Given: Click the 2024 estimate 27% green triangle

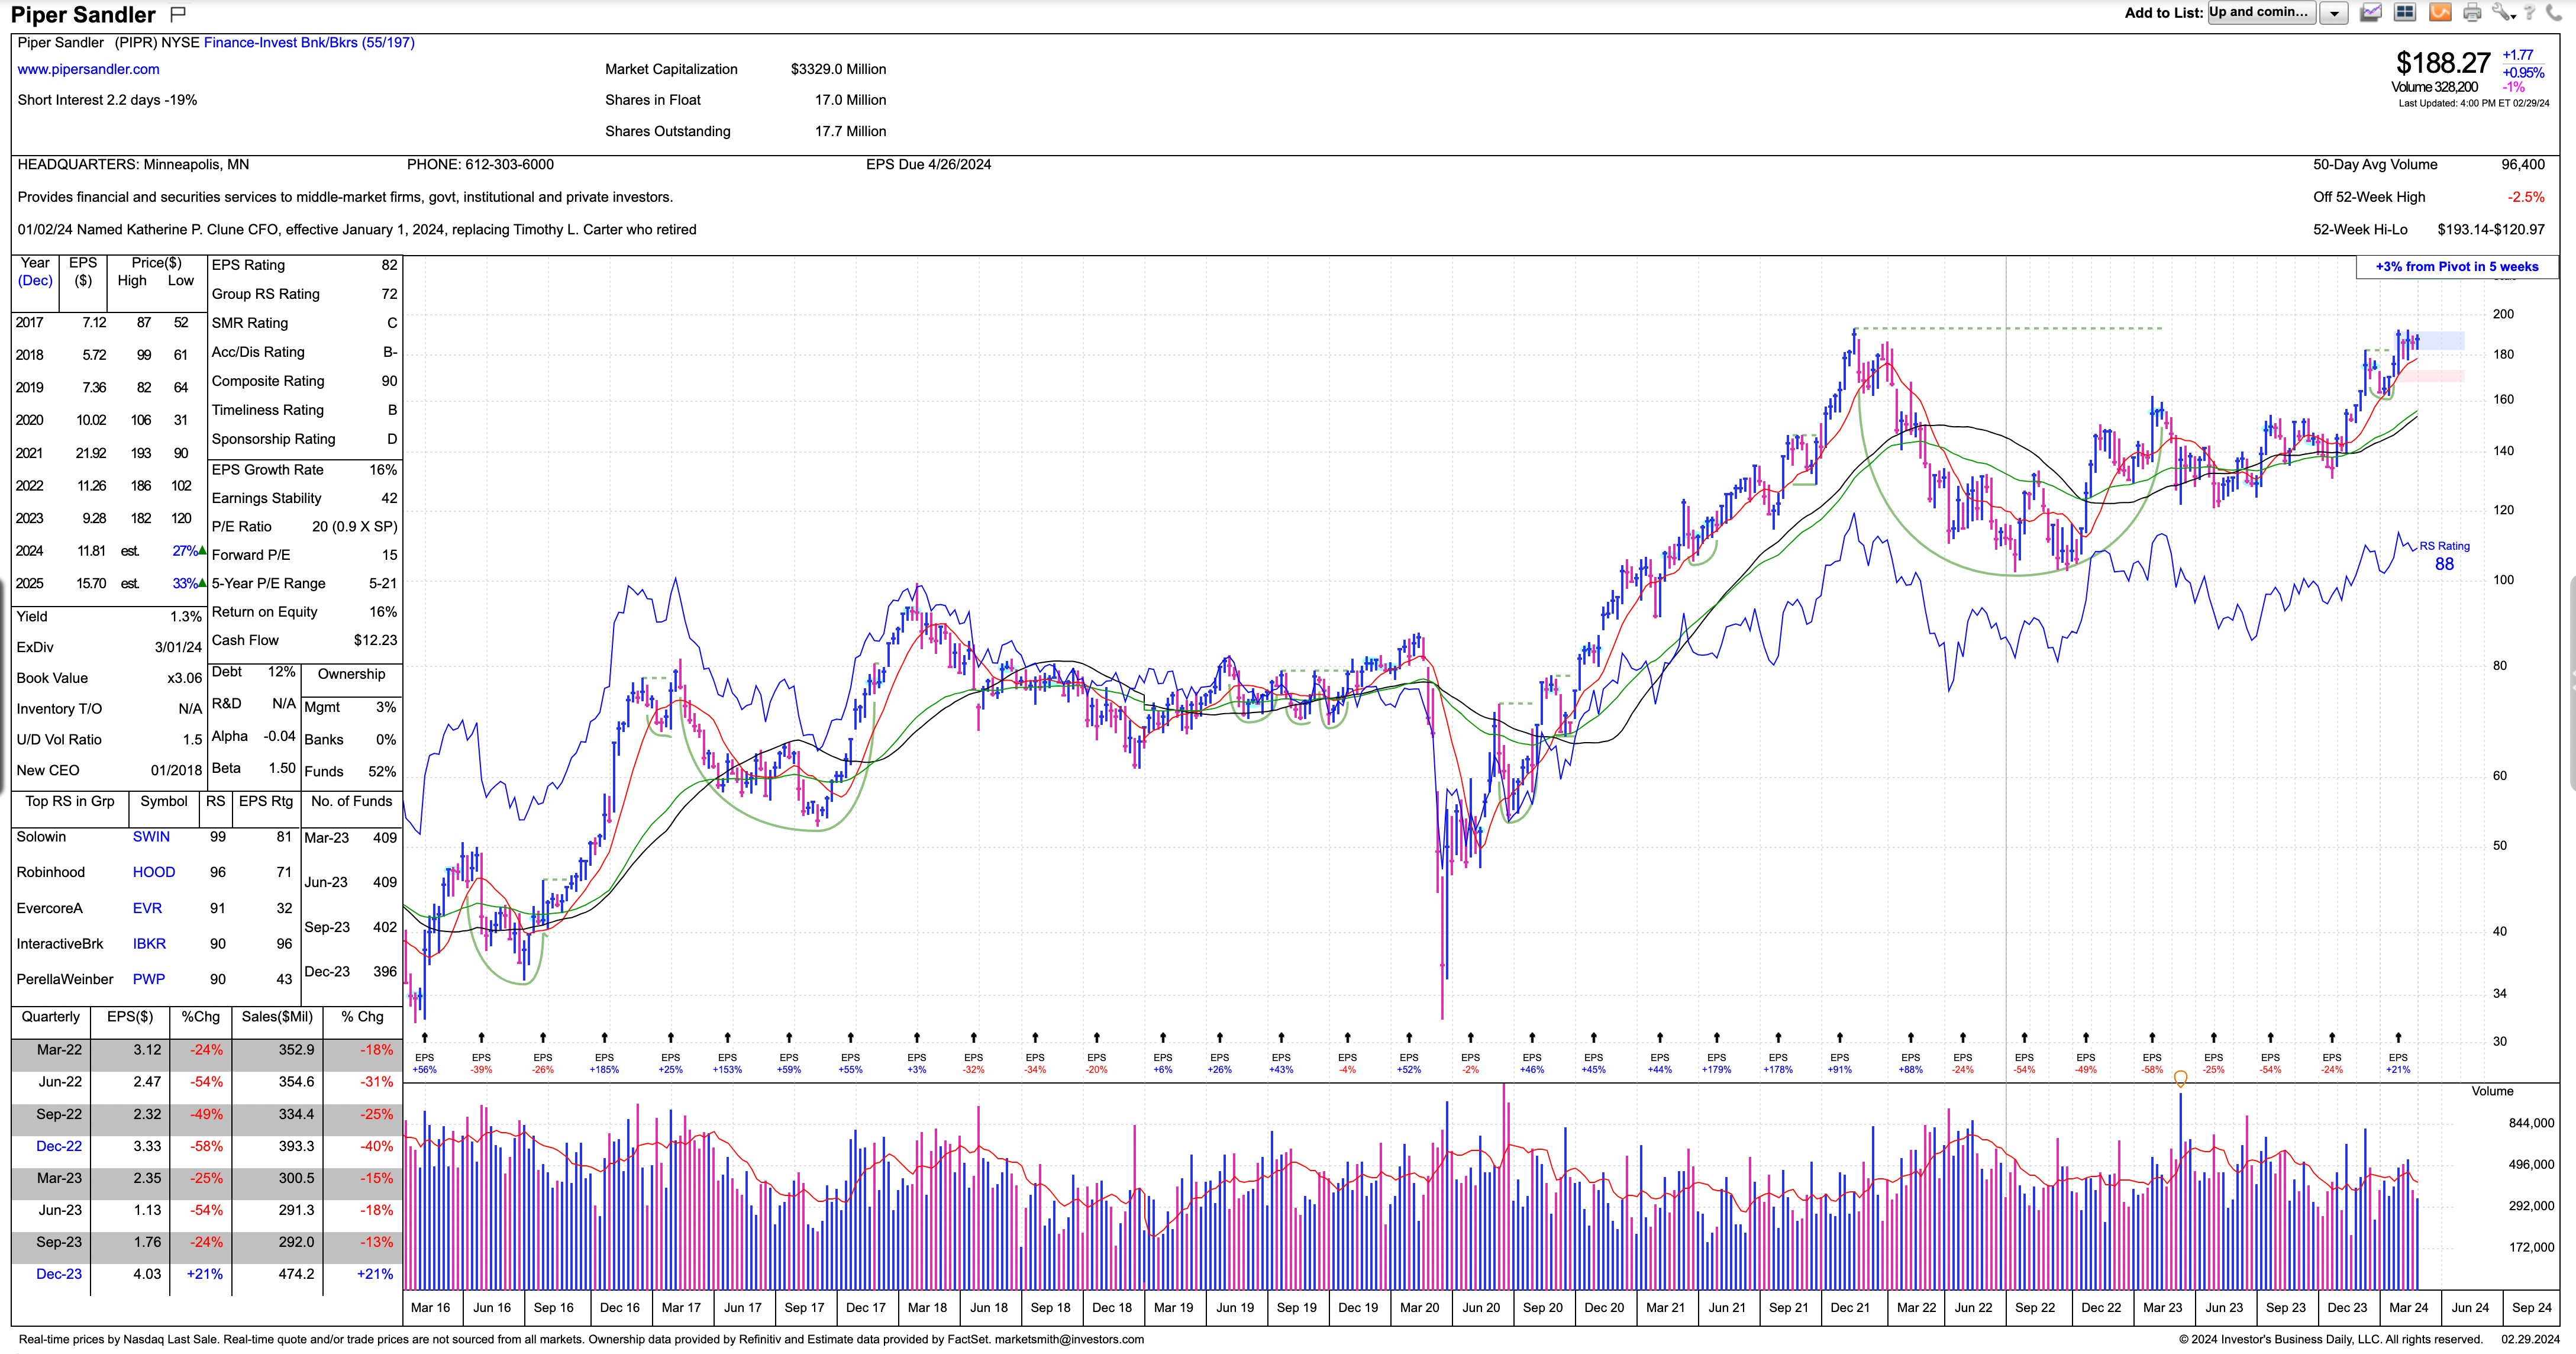Looking at the screenshot, I should (203, 550).
